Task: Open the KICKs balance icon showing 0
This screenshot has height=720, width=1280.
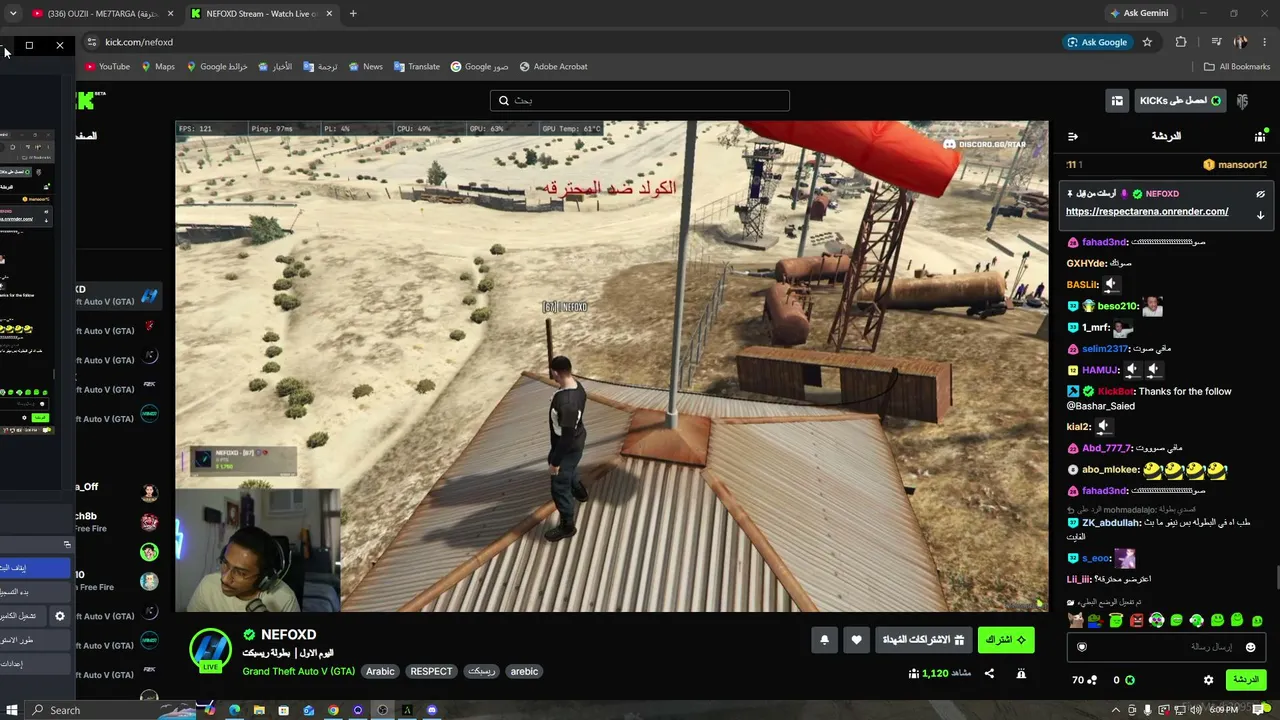Action: click(x=1124, y=680)
